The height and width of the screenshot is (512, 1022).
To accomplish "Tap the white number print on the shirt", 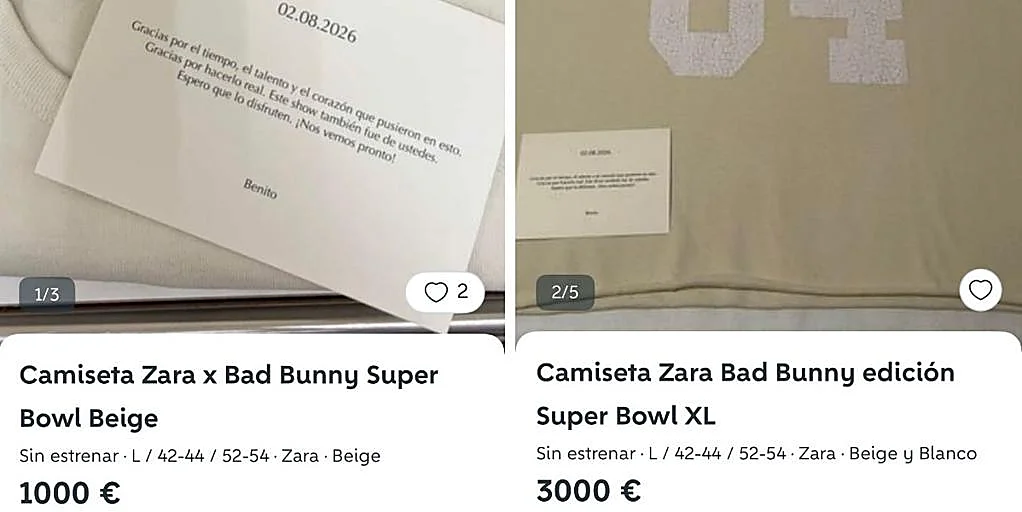I will (780, 39).
